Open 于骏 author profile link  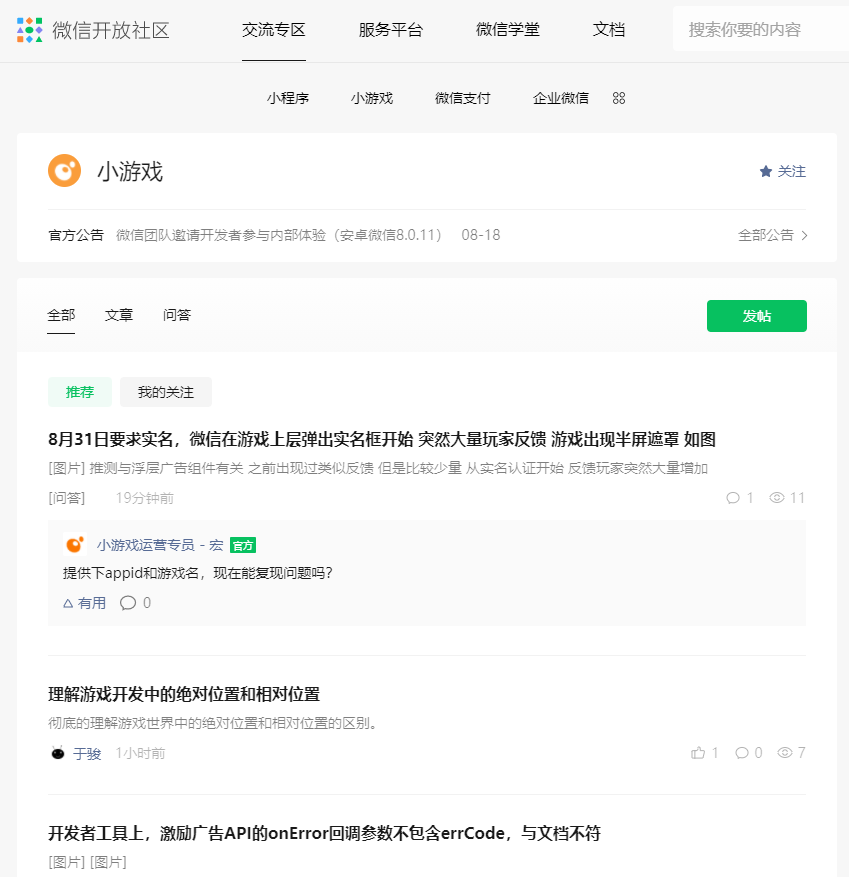pyautogui.click(x=87, y=753)
